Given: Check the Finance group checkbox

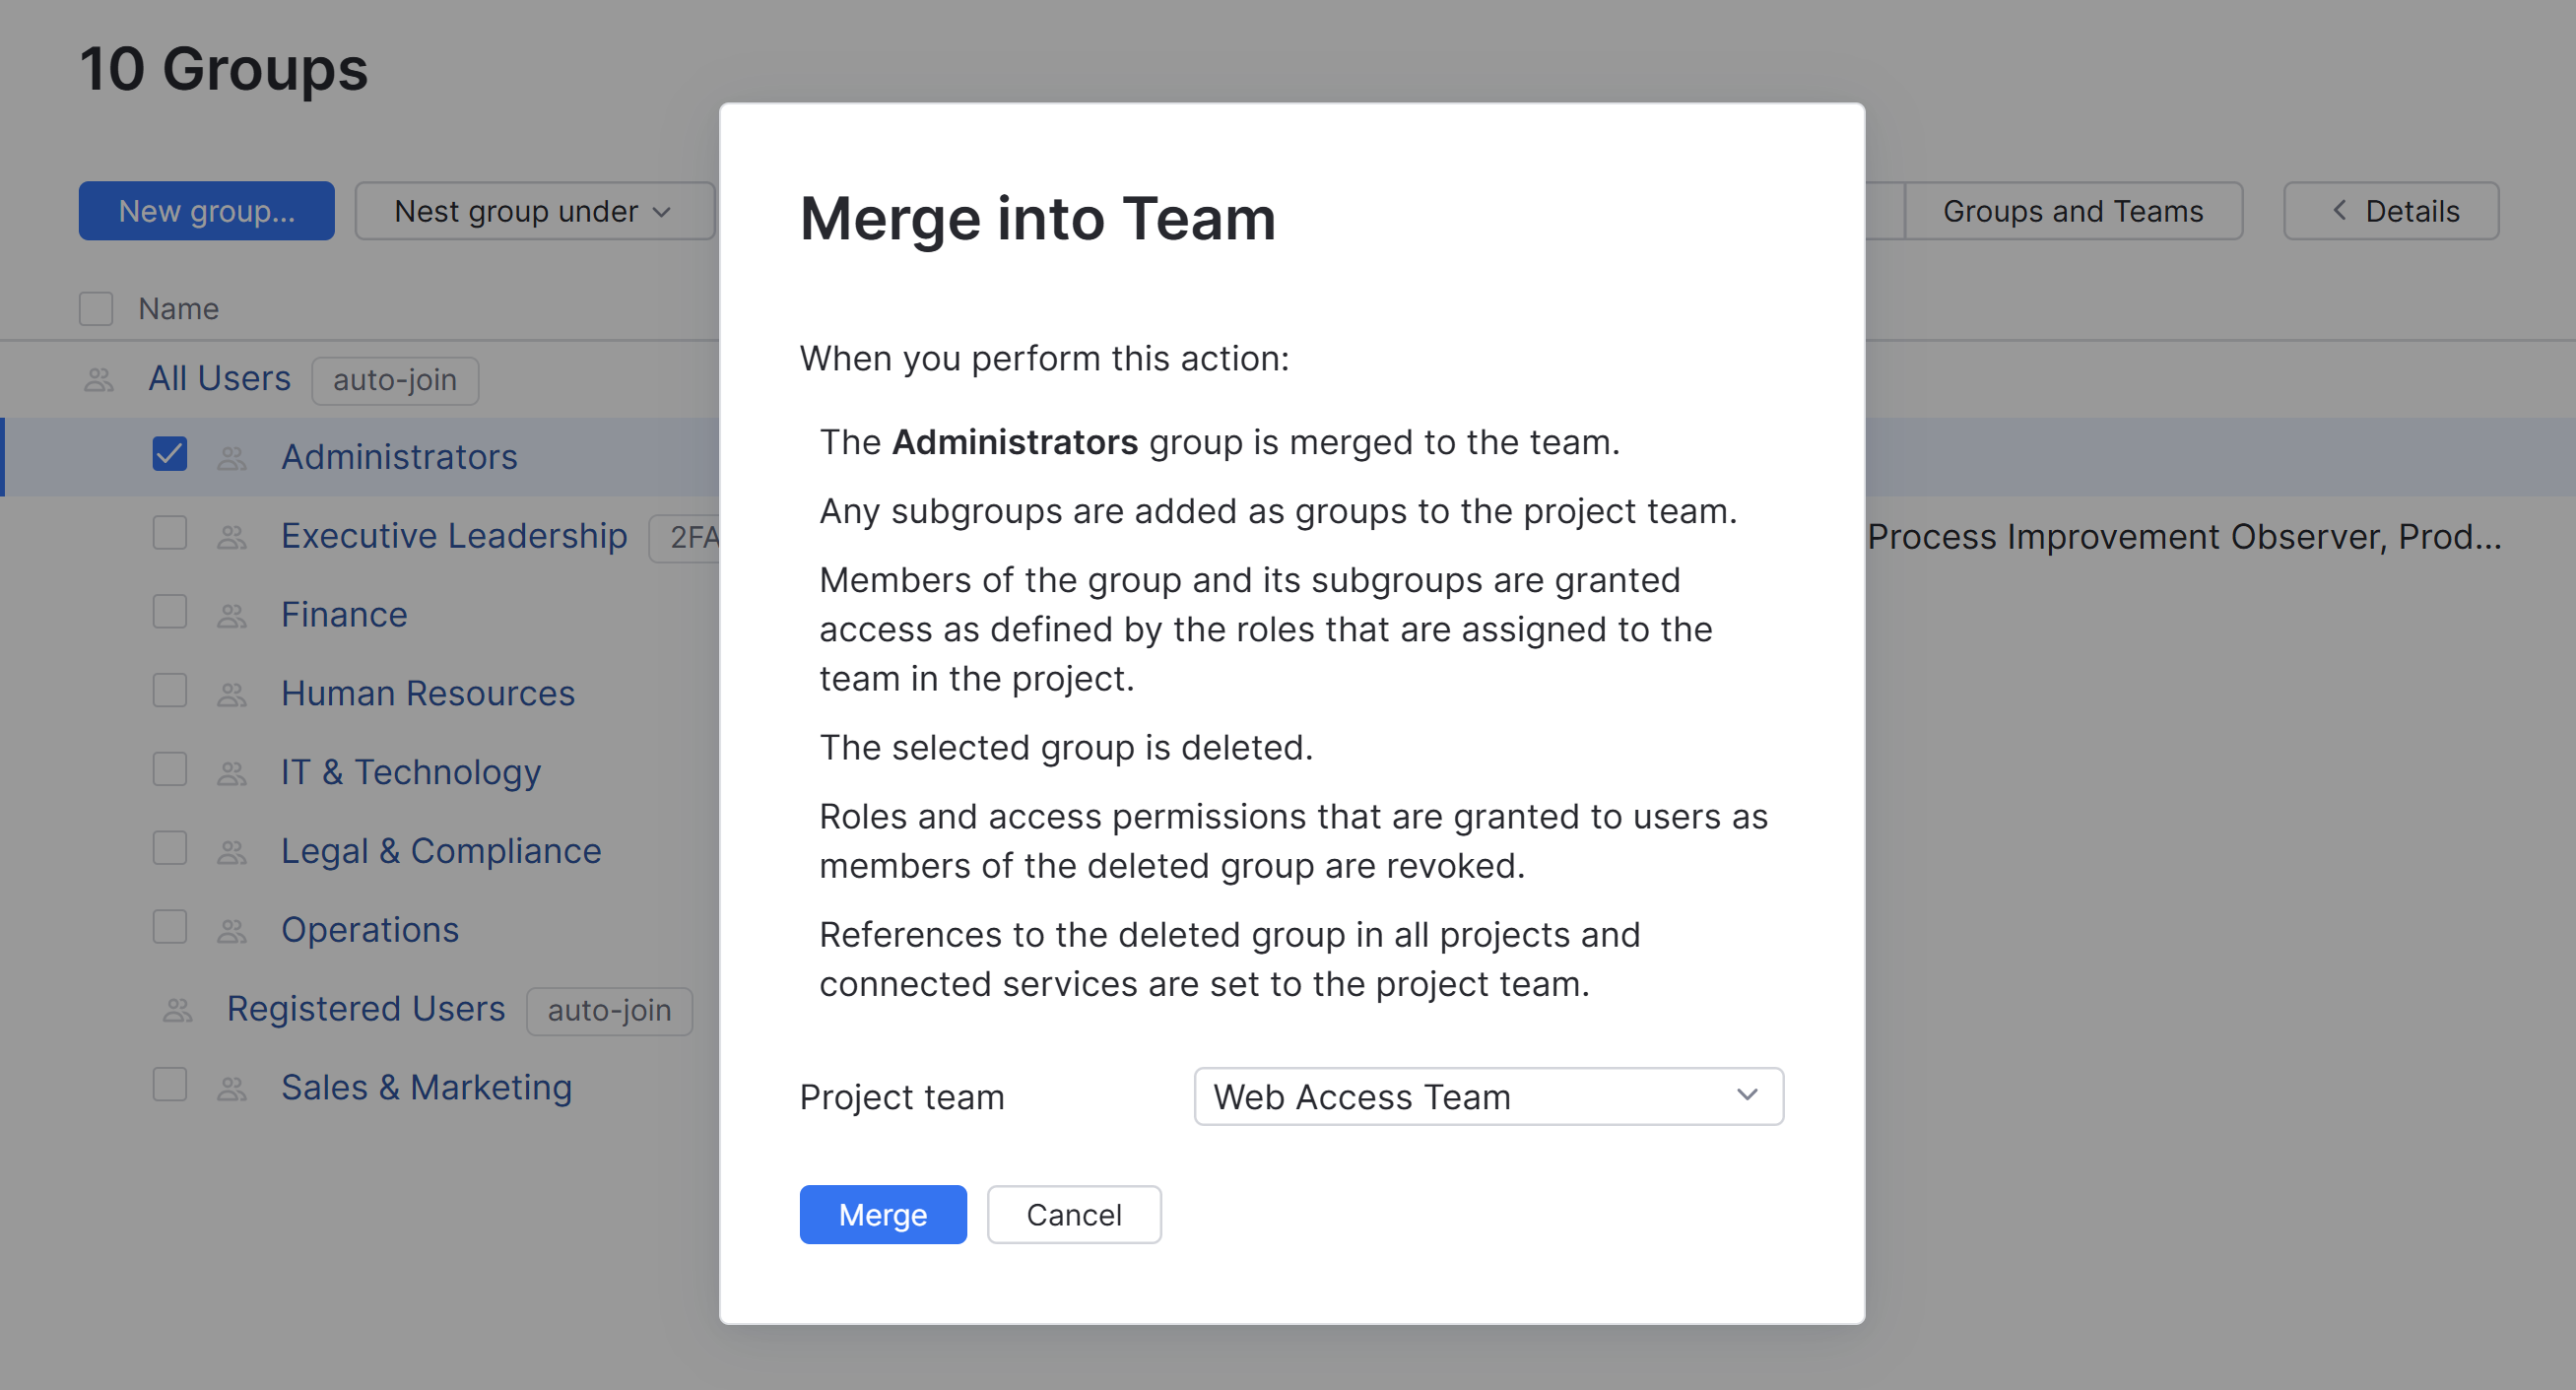Looking at the screenshot, I should click(170, 612).
